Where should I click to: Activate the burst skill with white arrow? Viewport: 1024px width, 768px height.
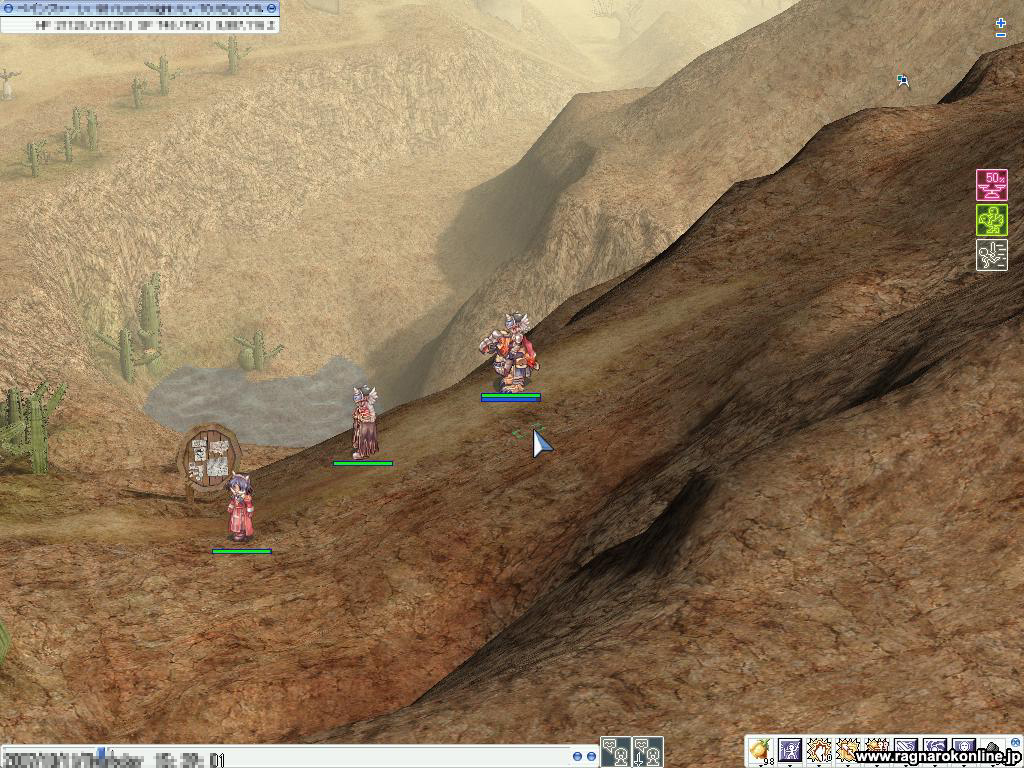(848, 750)
